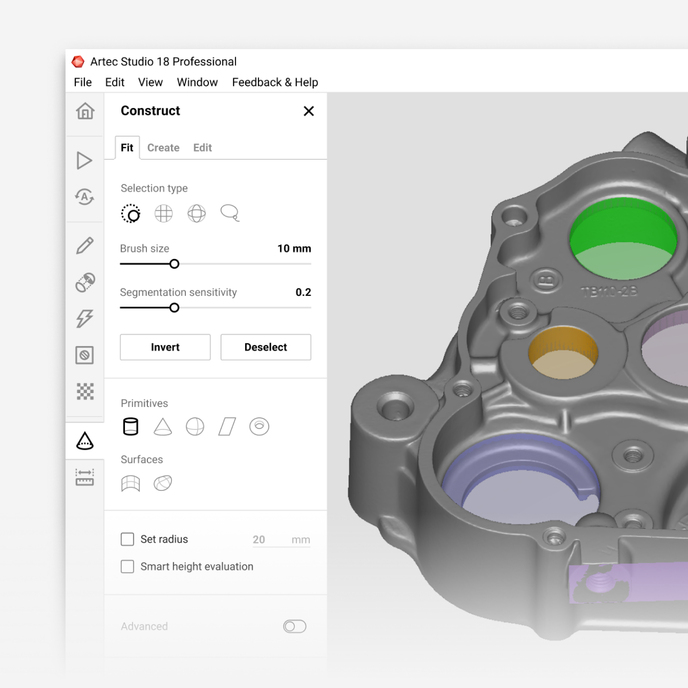Click the Set radius value field
Screen dimensions: 688x688
(x=281, y=540)
